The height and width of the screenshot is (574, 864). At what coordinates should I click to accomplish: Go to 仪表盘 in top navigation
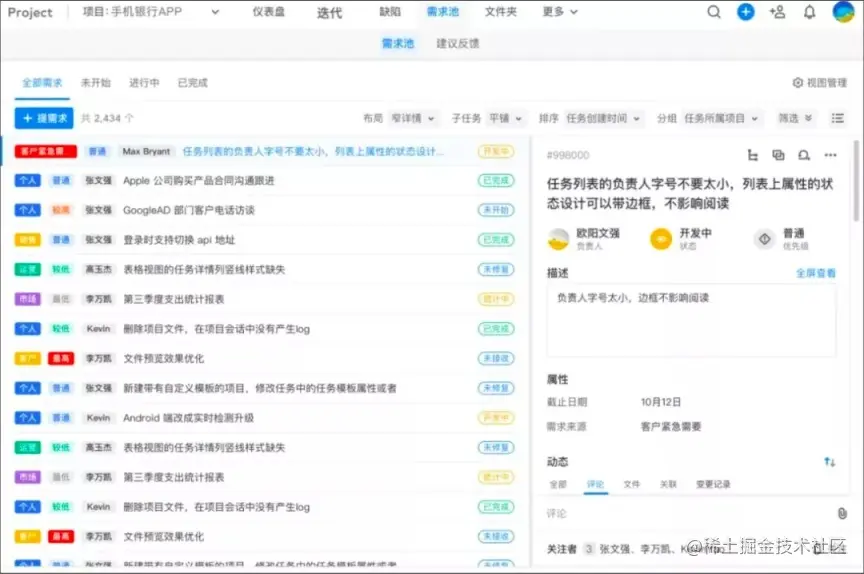[x=268, y=12]
